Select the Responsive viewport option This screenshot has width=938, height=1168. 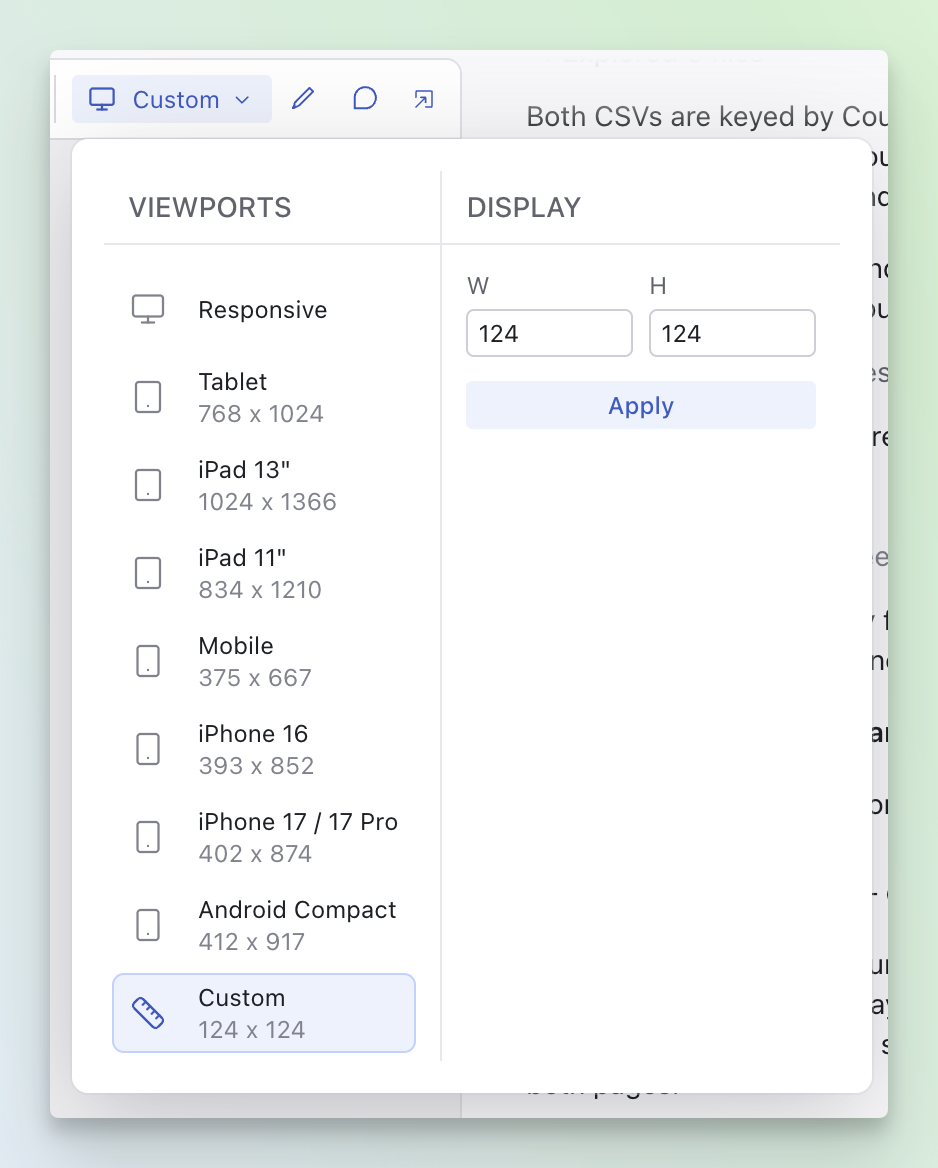(264, 309)
